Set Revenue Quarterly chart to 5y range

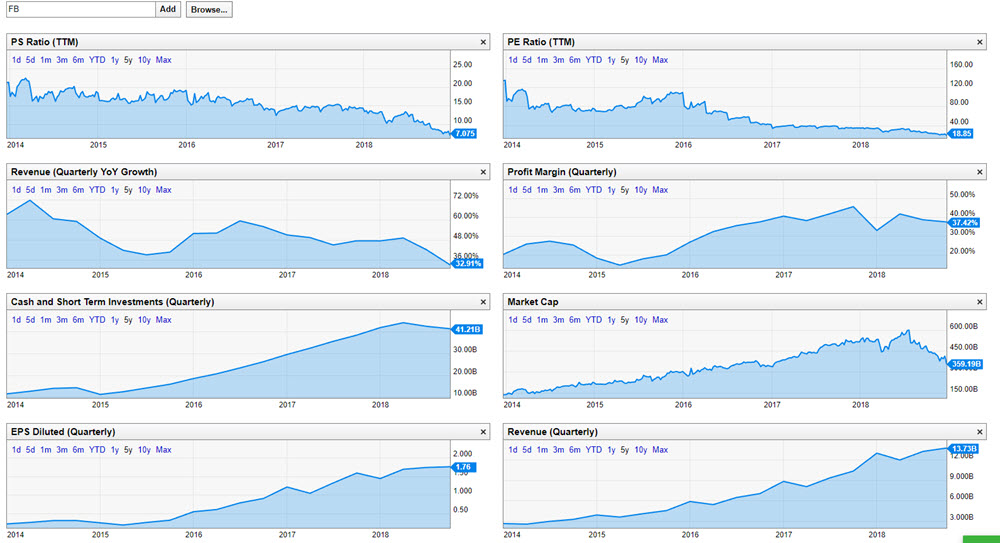pos(624,450)
